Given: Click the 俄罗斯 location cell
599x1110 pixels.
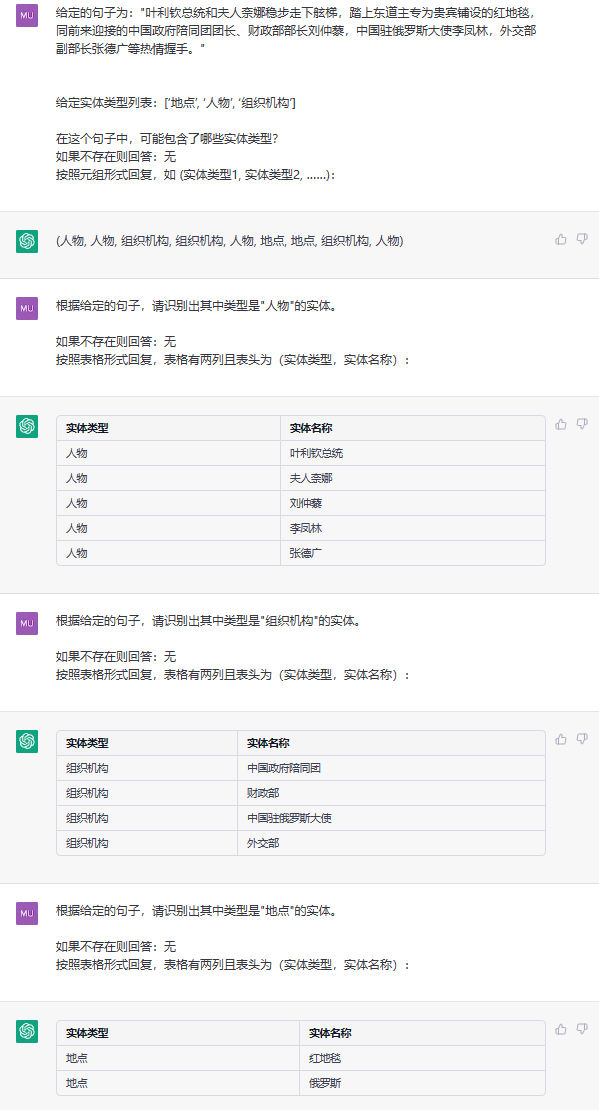Looking at the screenshot, I should pos(422,1083).
